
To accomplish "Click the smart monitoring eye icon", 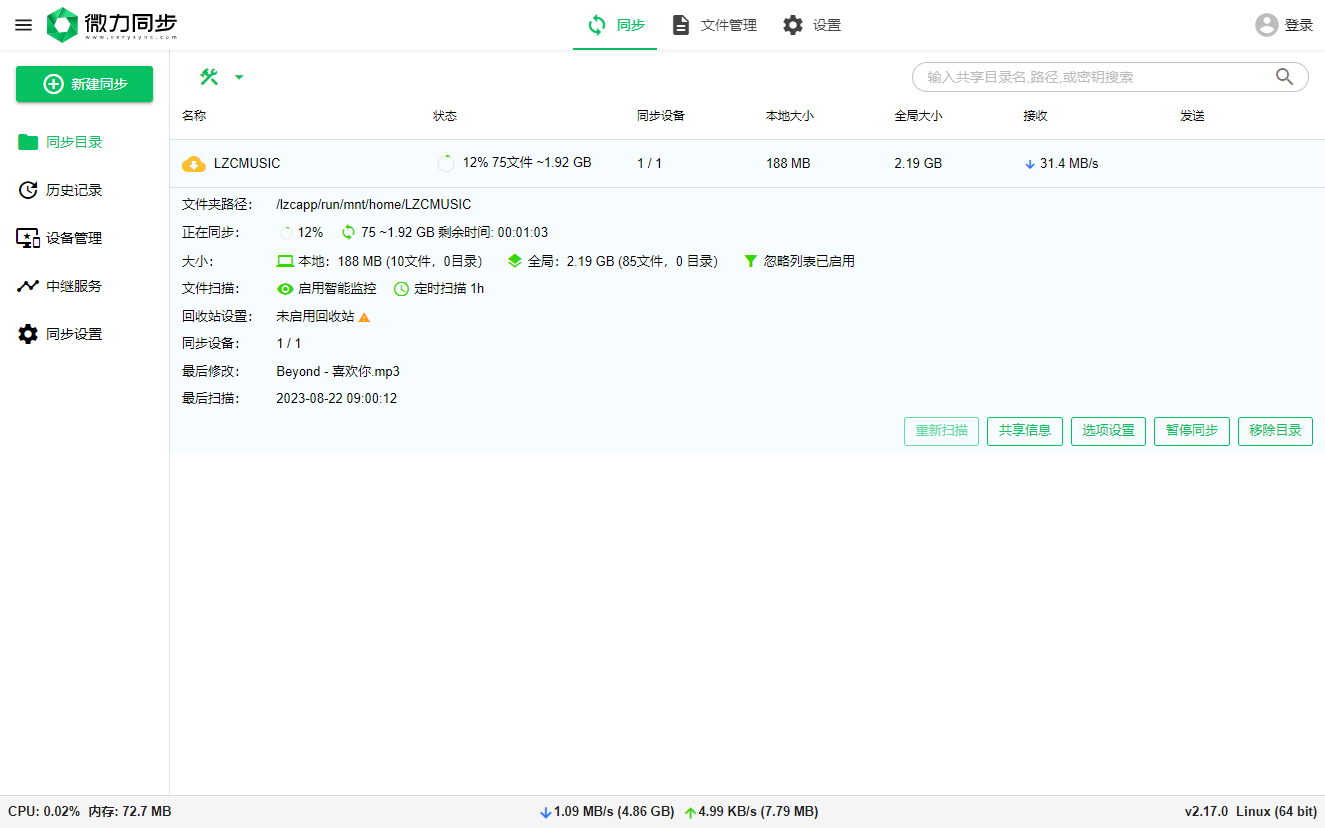I will 285,289.
